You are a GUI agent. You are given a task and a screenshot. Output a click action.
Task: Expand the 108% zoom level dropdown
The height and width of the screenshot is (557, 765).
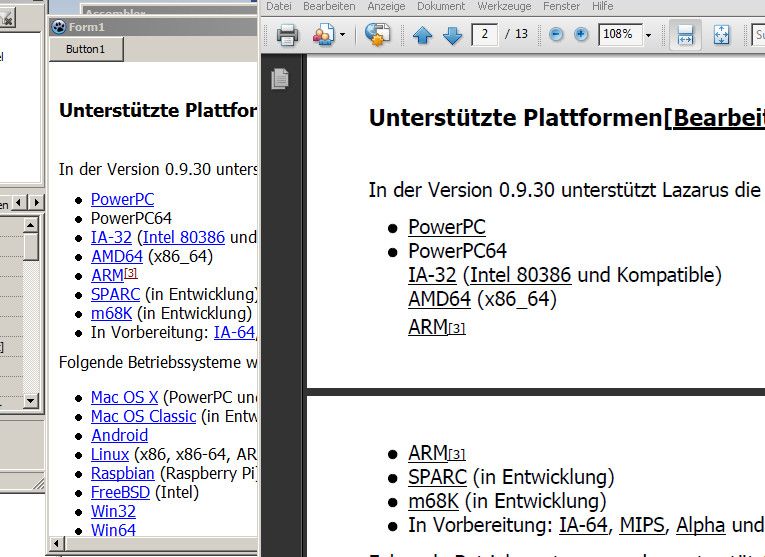[648, 35]
